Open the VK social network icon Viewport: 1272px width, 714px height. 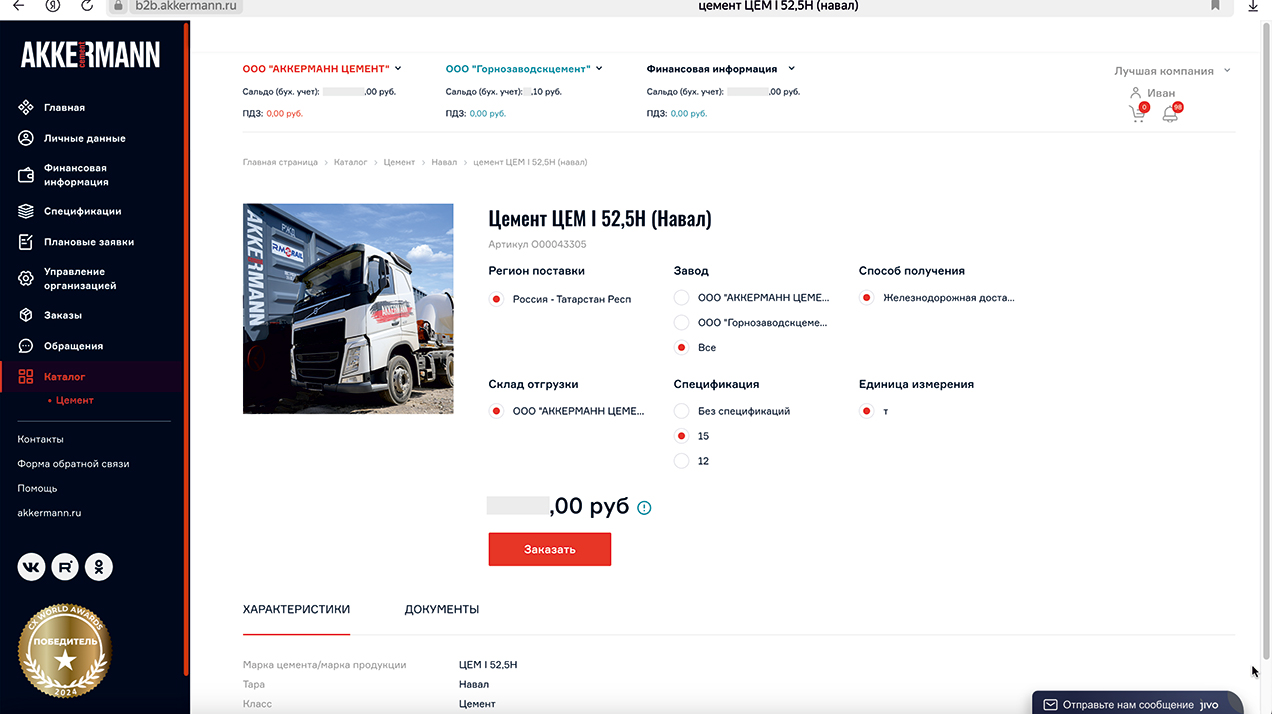[x=31, y=567]
